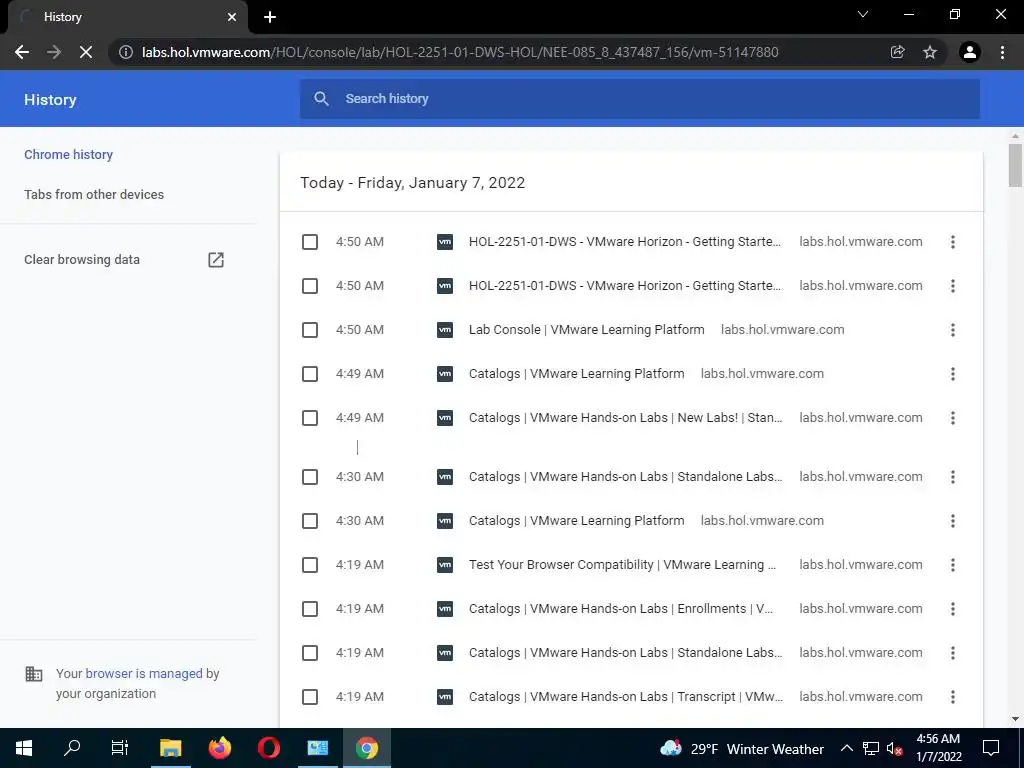This screenshot has height=768, width=1024.
Task: Launch Firefox from the taskbar
Action: click(x=220, y=748)
